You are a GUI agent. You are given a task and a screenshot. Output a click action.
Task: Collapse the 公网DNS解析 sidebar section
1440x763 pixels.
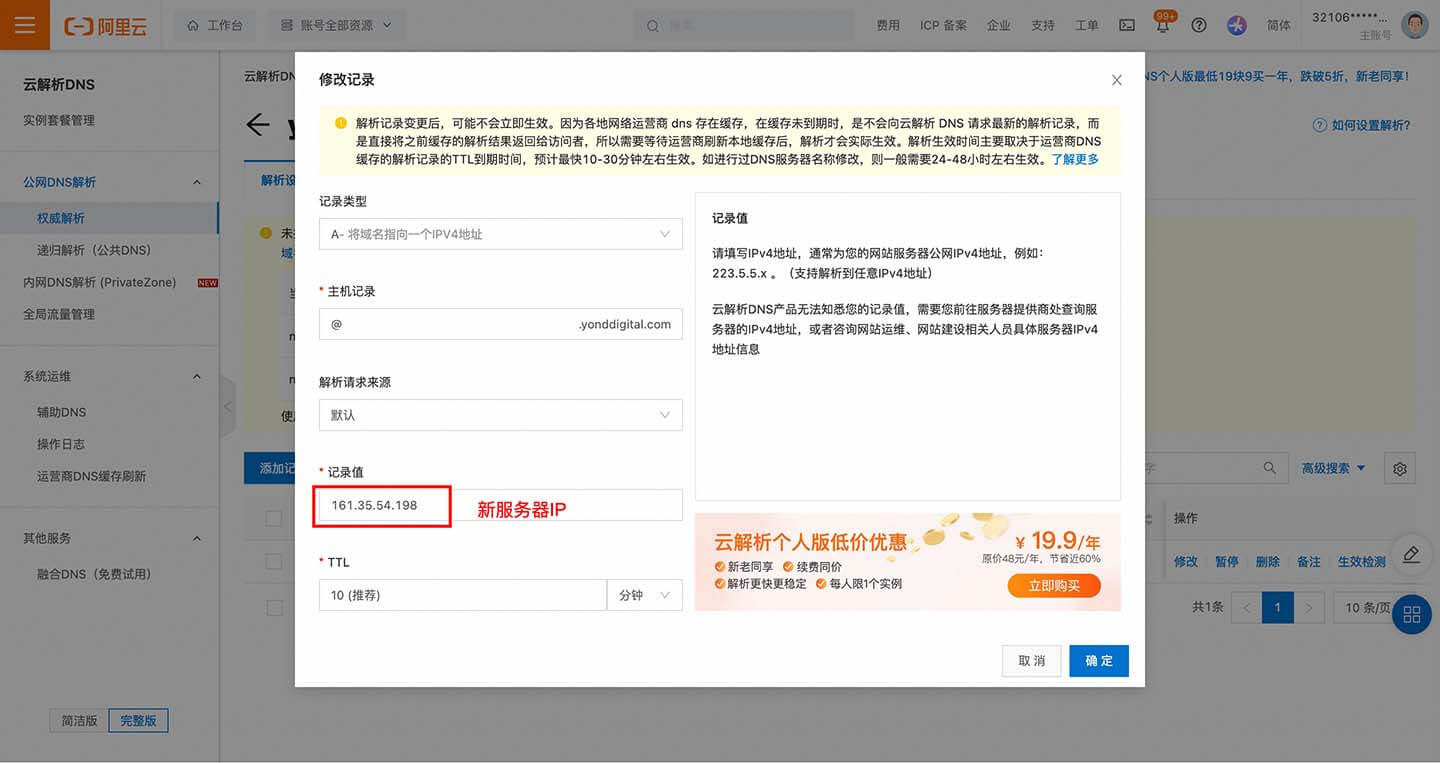click(197, 182)
